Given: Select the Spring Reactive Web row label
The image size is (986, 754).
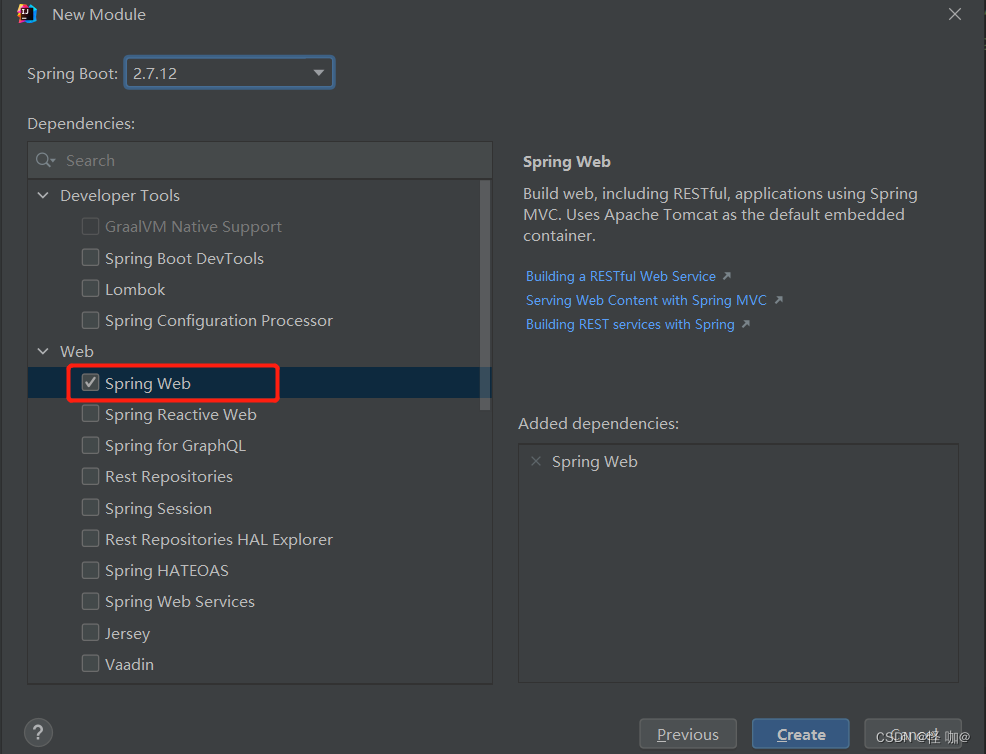Looking at the screenshot, I should (181, 414).
